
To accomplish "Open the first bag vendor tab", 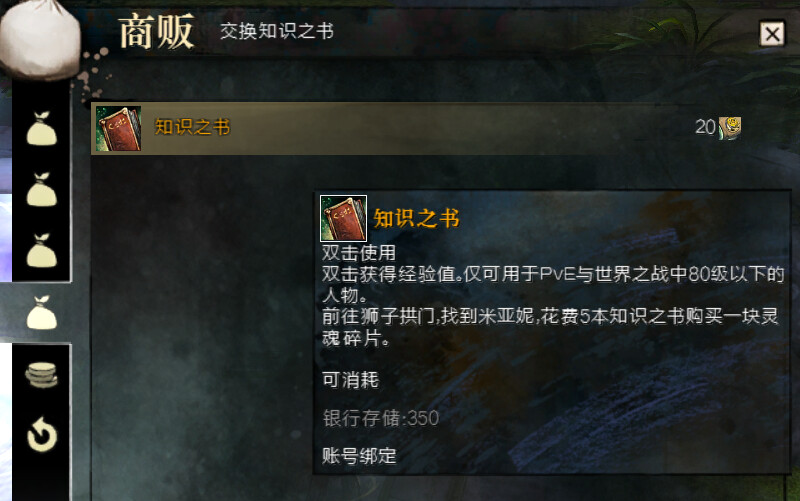I will coord(41,129).
